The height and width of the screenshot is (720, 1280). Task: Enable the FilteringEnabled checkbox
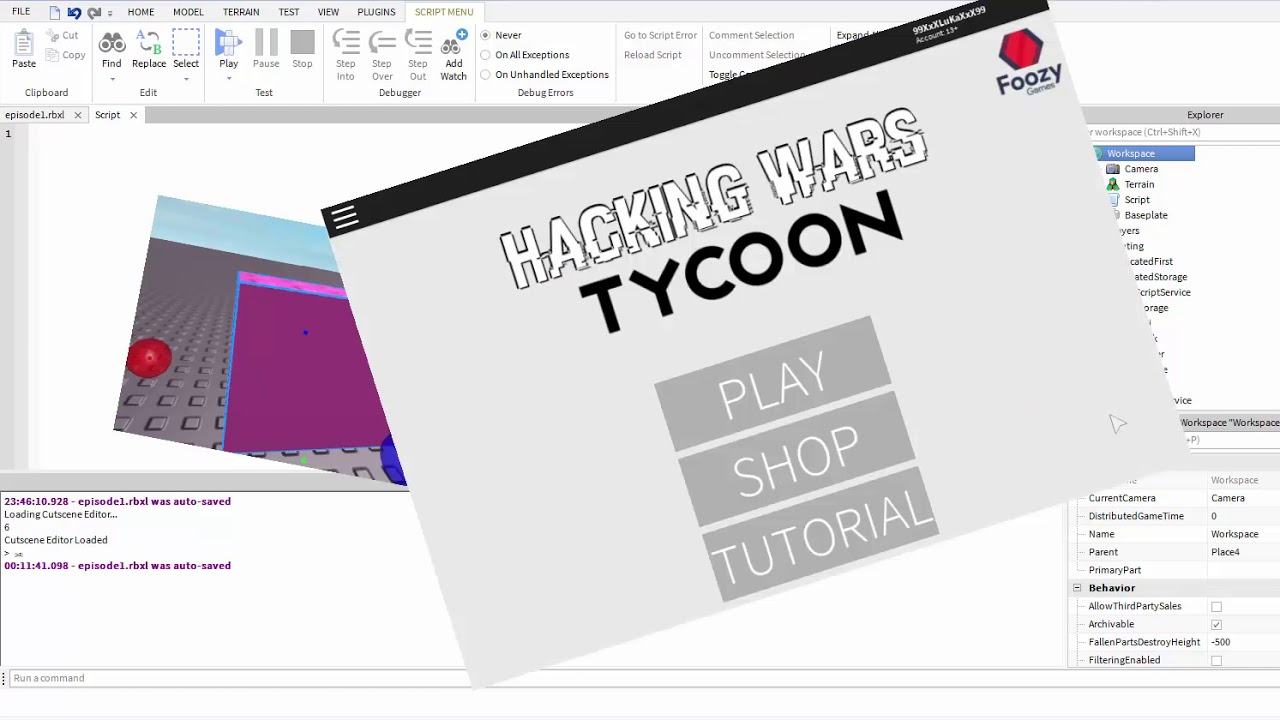1216,661
